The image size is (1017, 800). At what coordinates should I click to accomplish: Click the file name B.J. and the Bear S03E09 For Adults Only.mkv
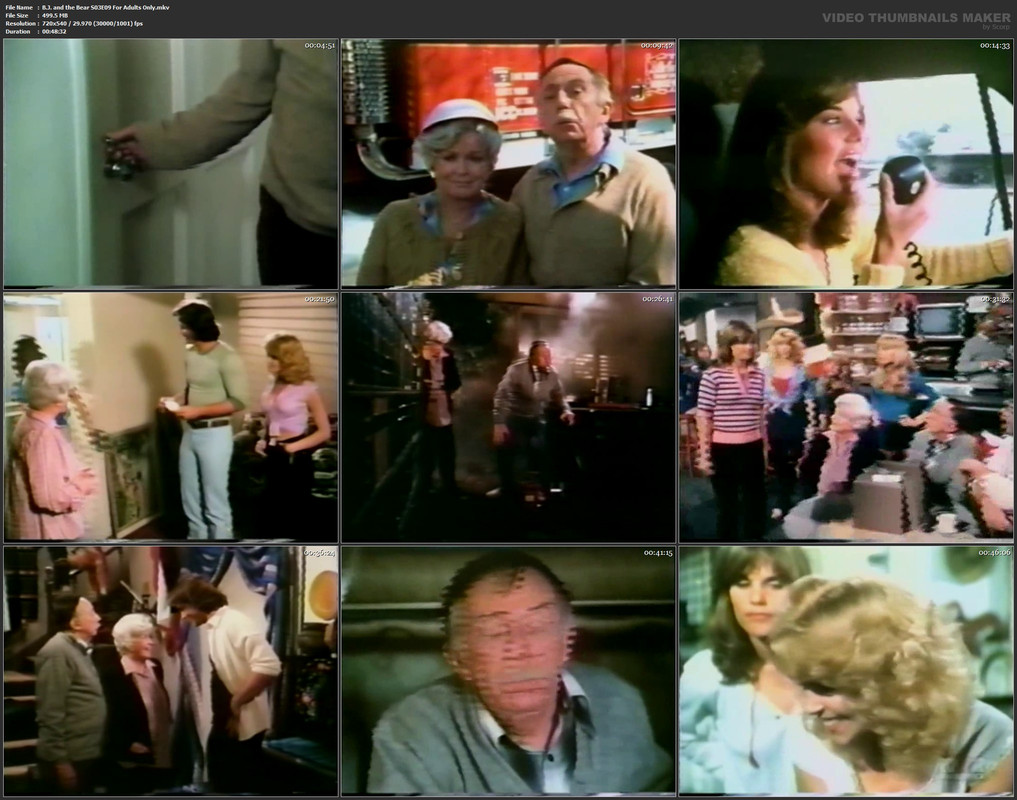point(106,7)
